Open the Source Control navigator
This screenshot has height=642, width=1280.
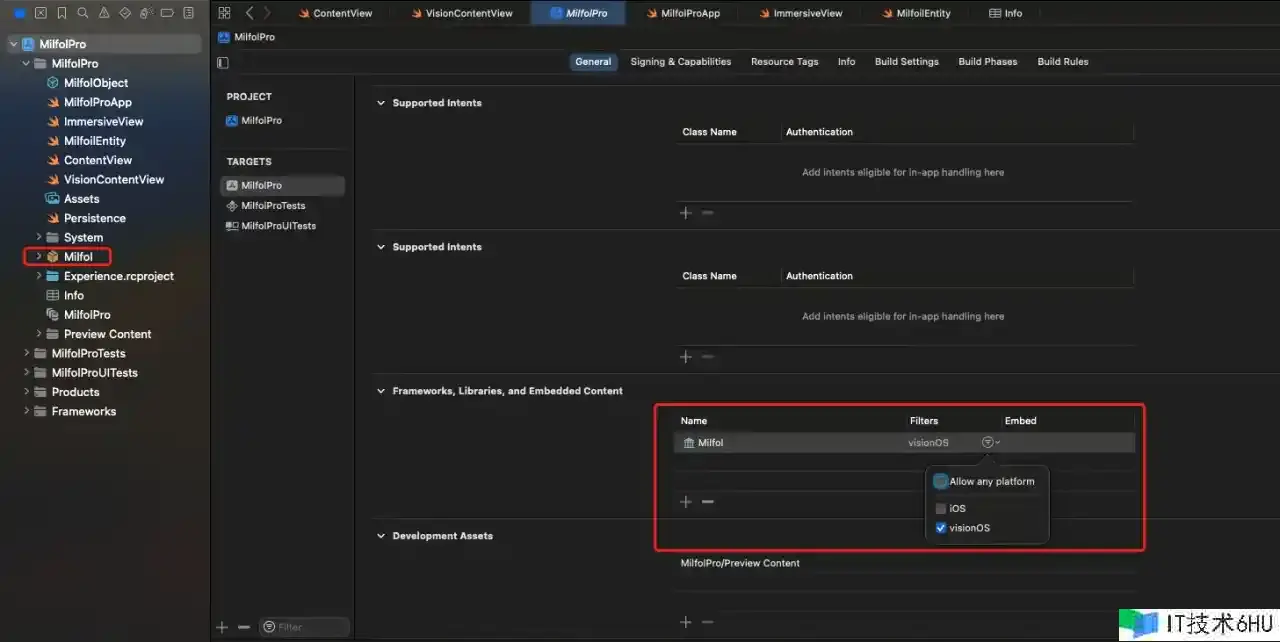coord(40,13)
